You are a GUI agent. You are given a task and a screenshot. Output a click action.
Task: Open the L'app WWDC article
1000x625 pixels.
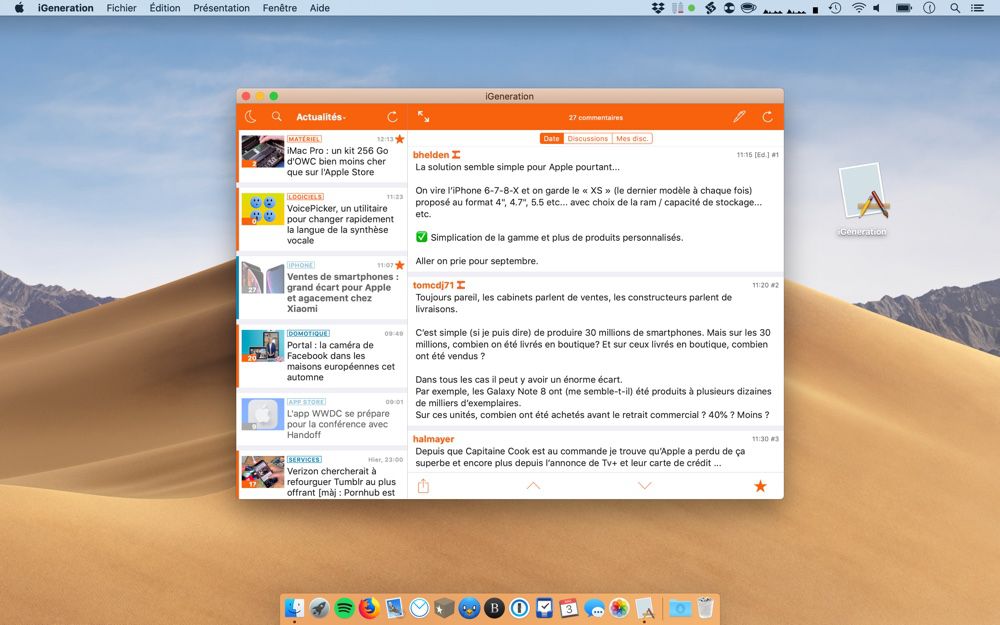322,419
